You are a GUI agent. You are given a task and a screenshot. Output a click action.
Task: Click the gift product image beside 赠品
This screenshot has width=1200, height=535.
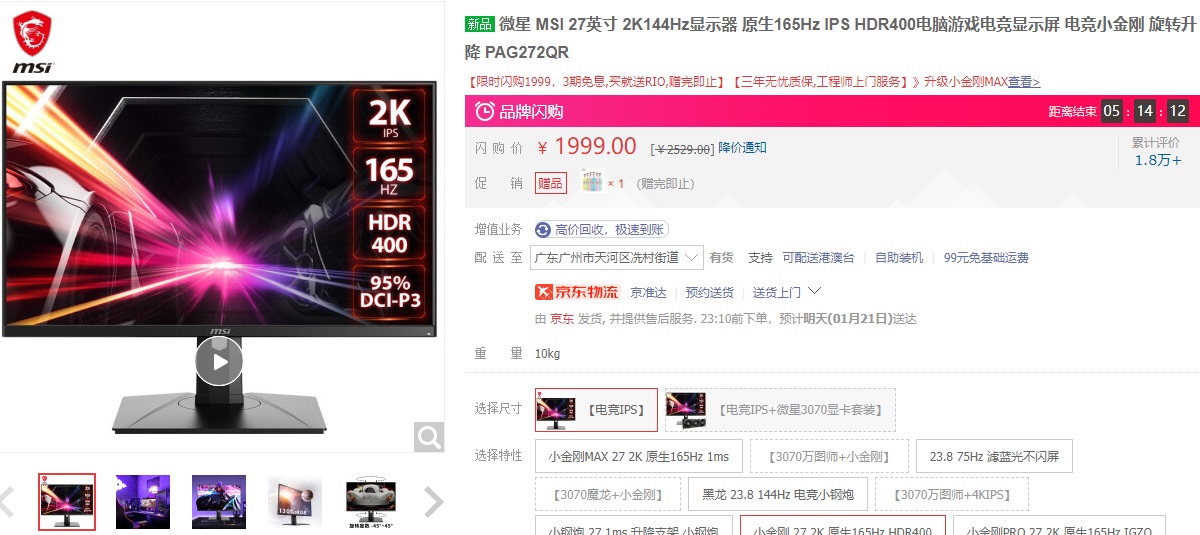[x=593, y=183]
